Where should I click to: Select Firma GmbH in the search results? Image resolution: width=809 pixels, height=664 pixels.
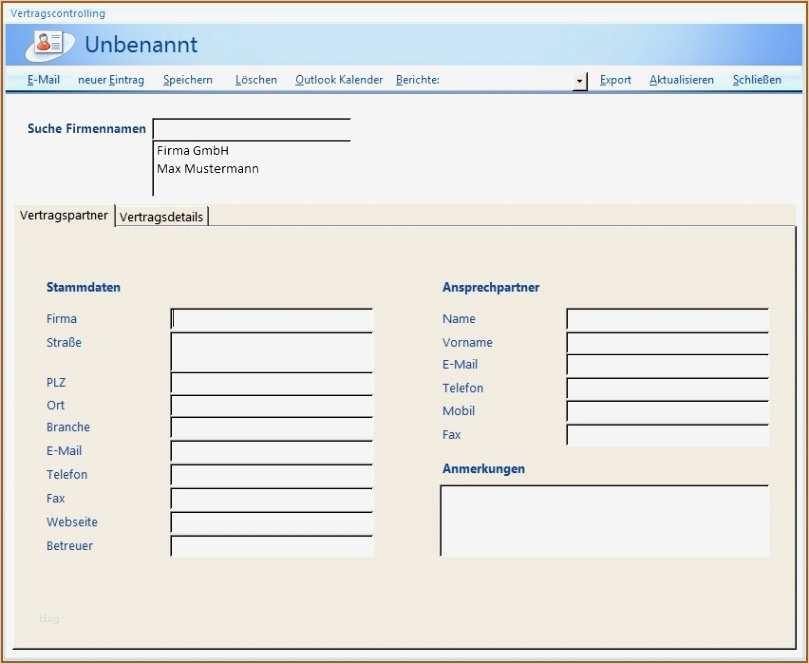coord(193,151)
